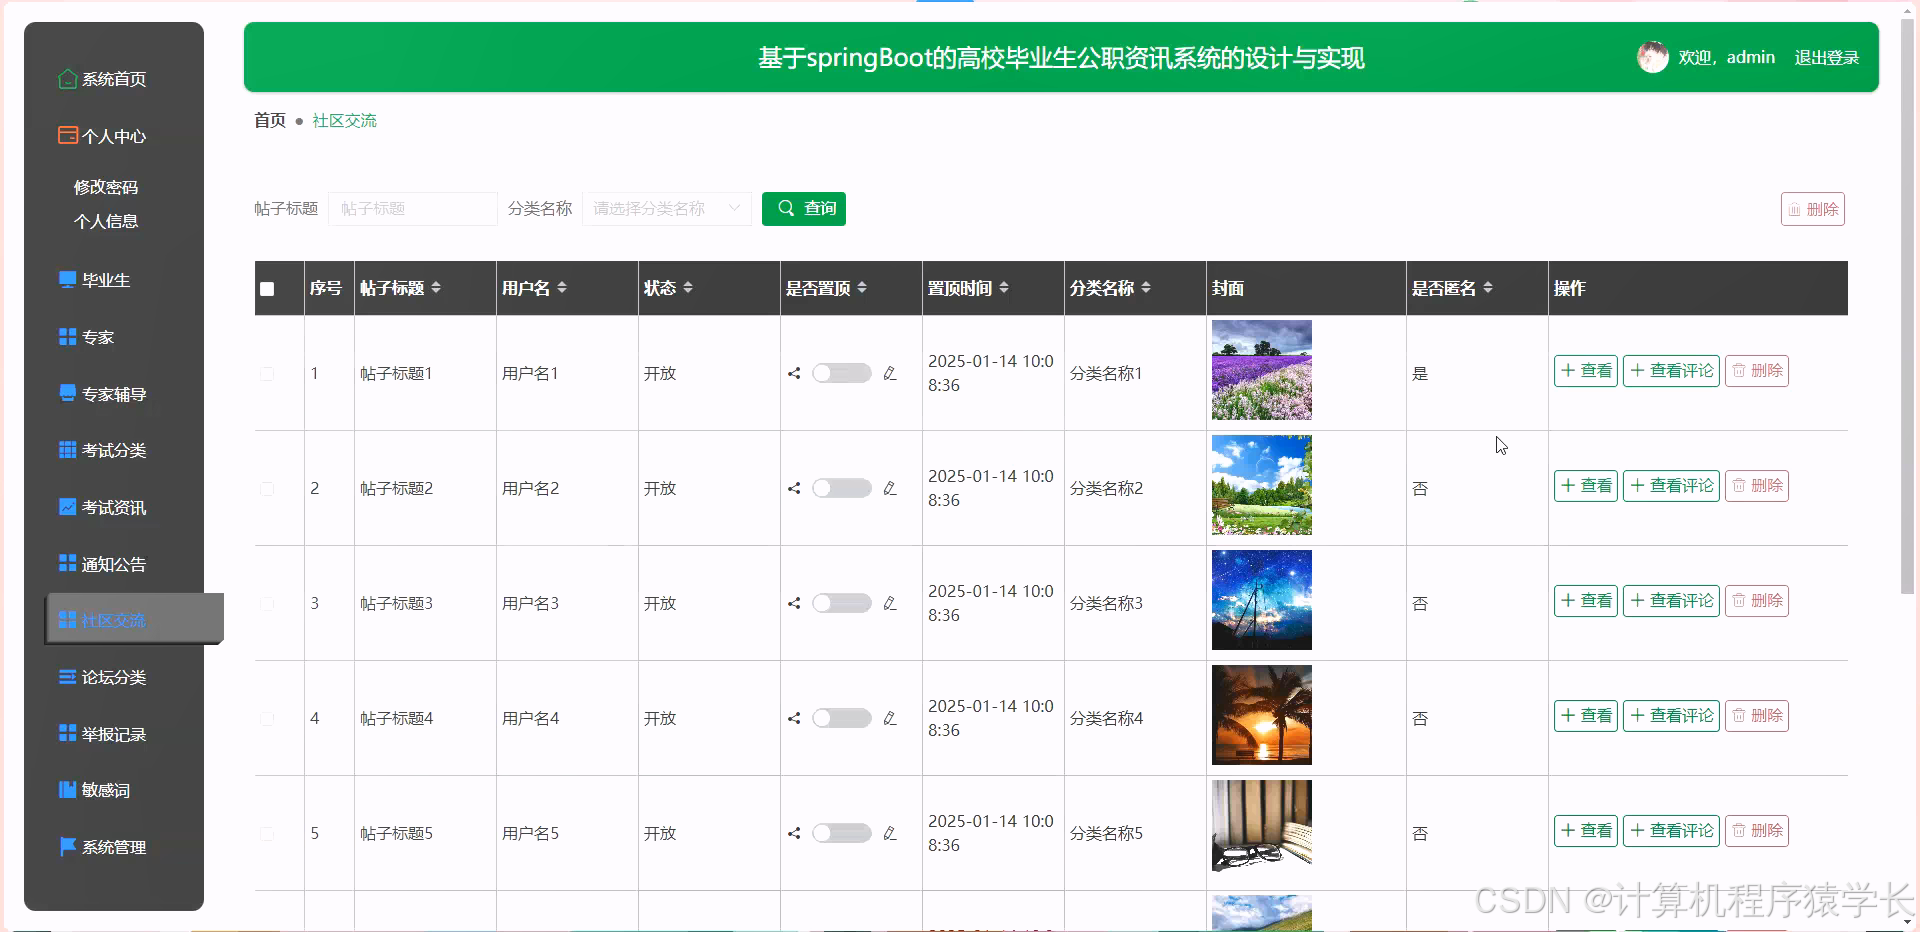Click the edit pencil icon in row 2
1920x932 pixels.
[890, 488]
